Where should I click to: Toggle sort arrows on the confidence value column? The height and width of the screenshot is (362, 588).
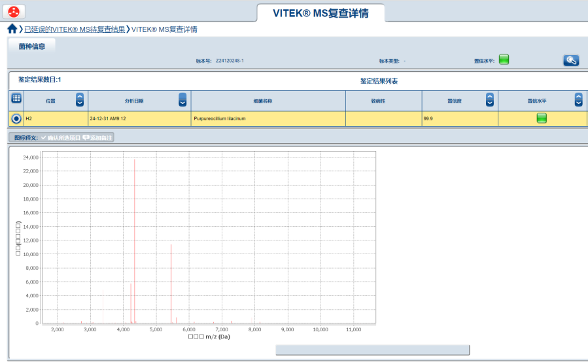point(490,100)
